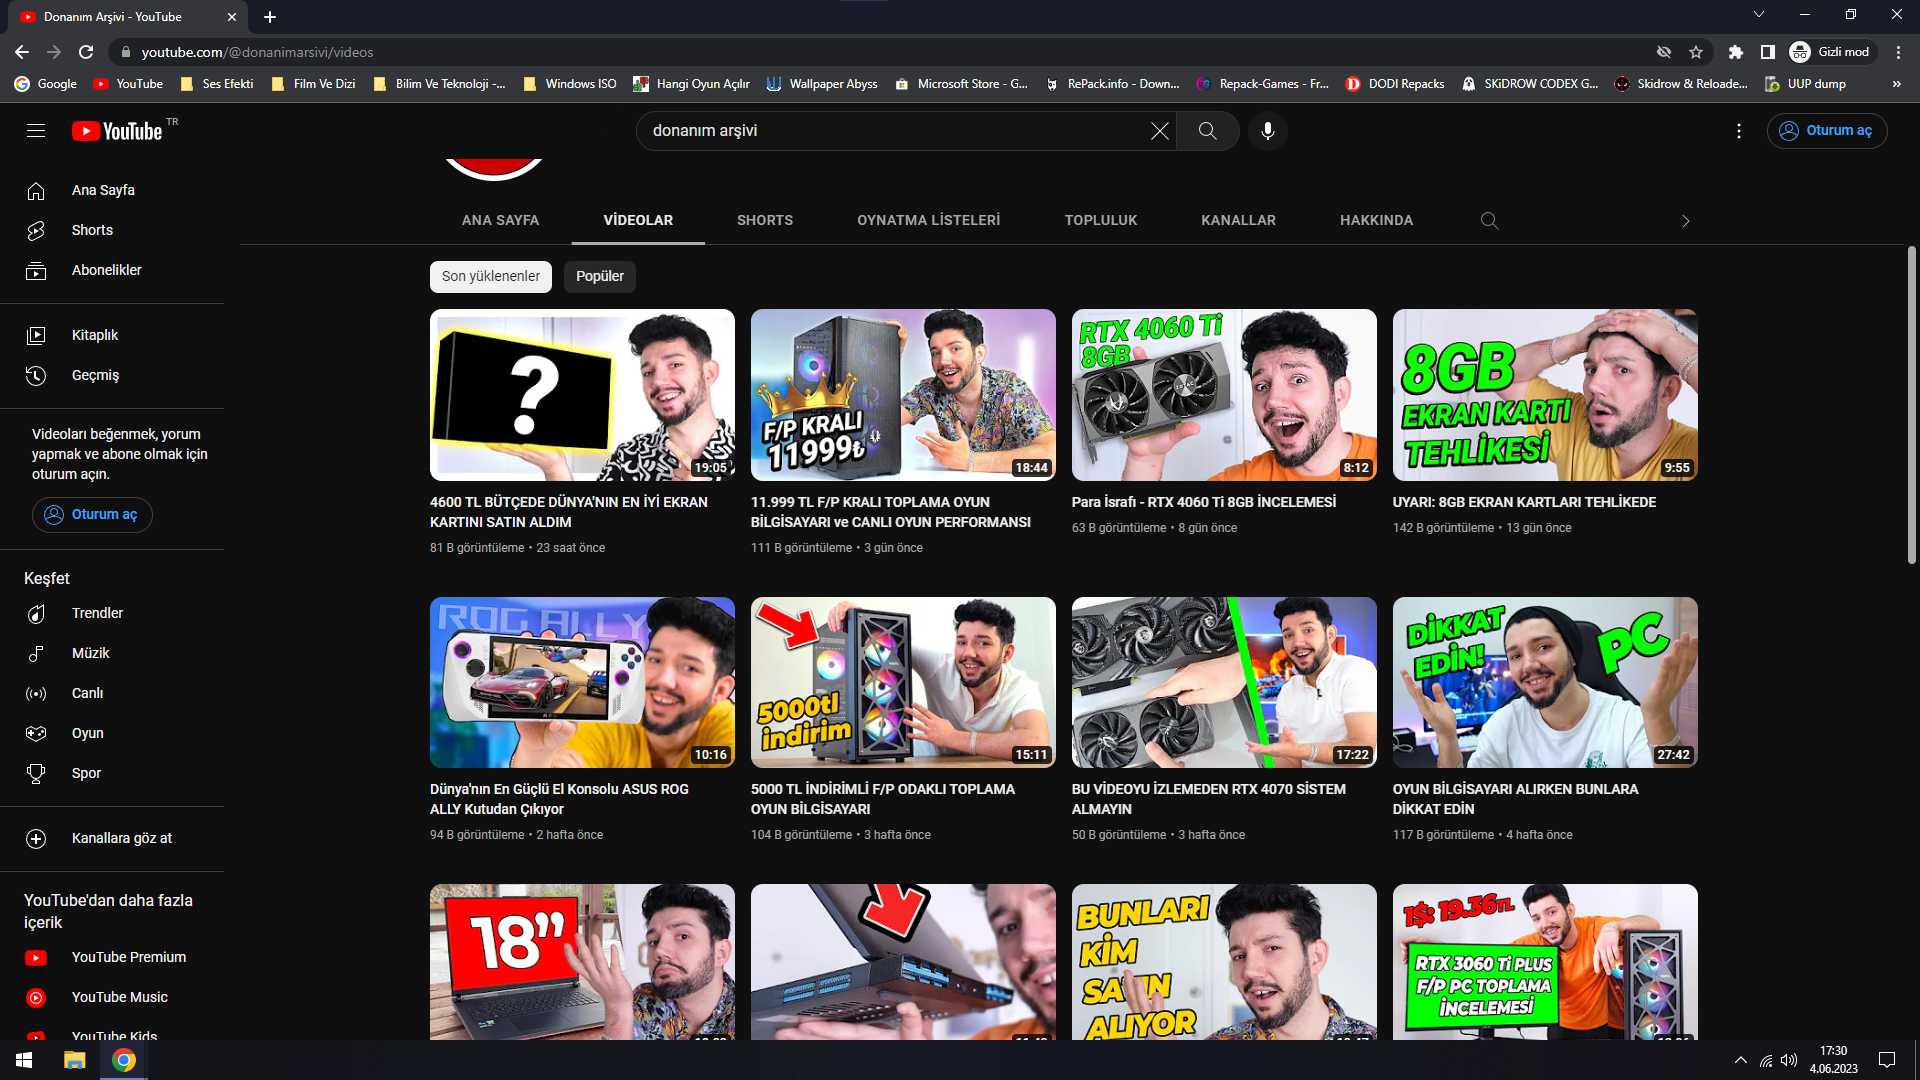Open Chrome extensions puzzle icon

click(x=1736, y=52)
